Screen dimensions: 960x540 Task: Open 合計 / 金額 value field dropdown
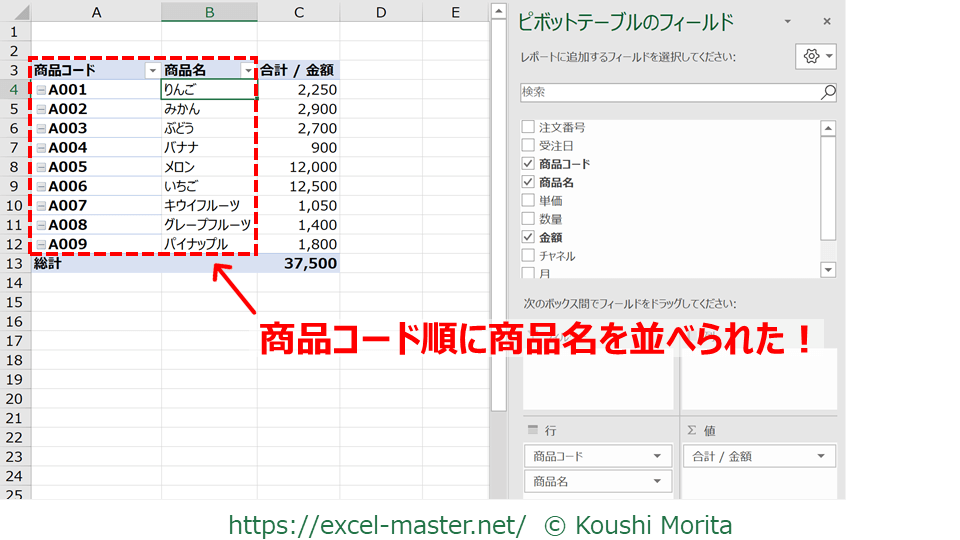coord(820,456)
